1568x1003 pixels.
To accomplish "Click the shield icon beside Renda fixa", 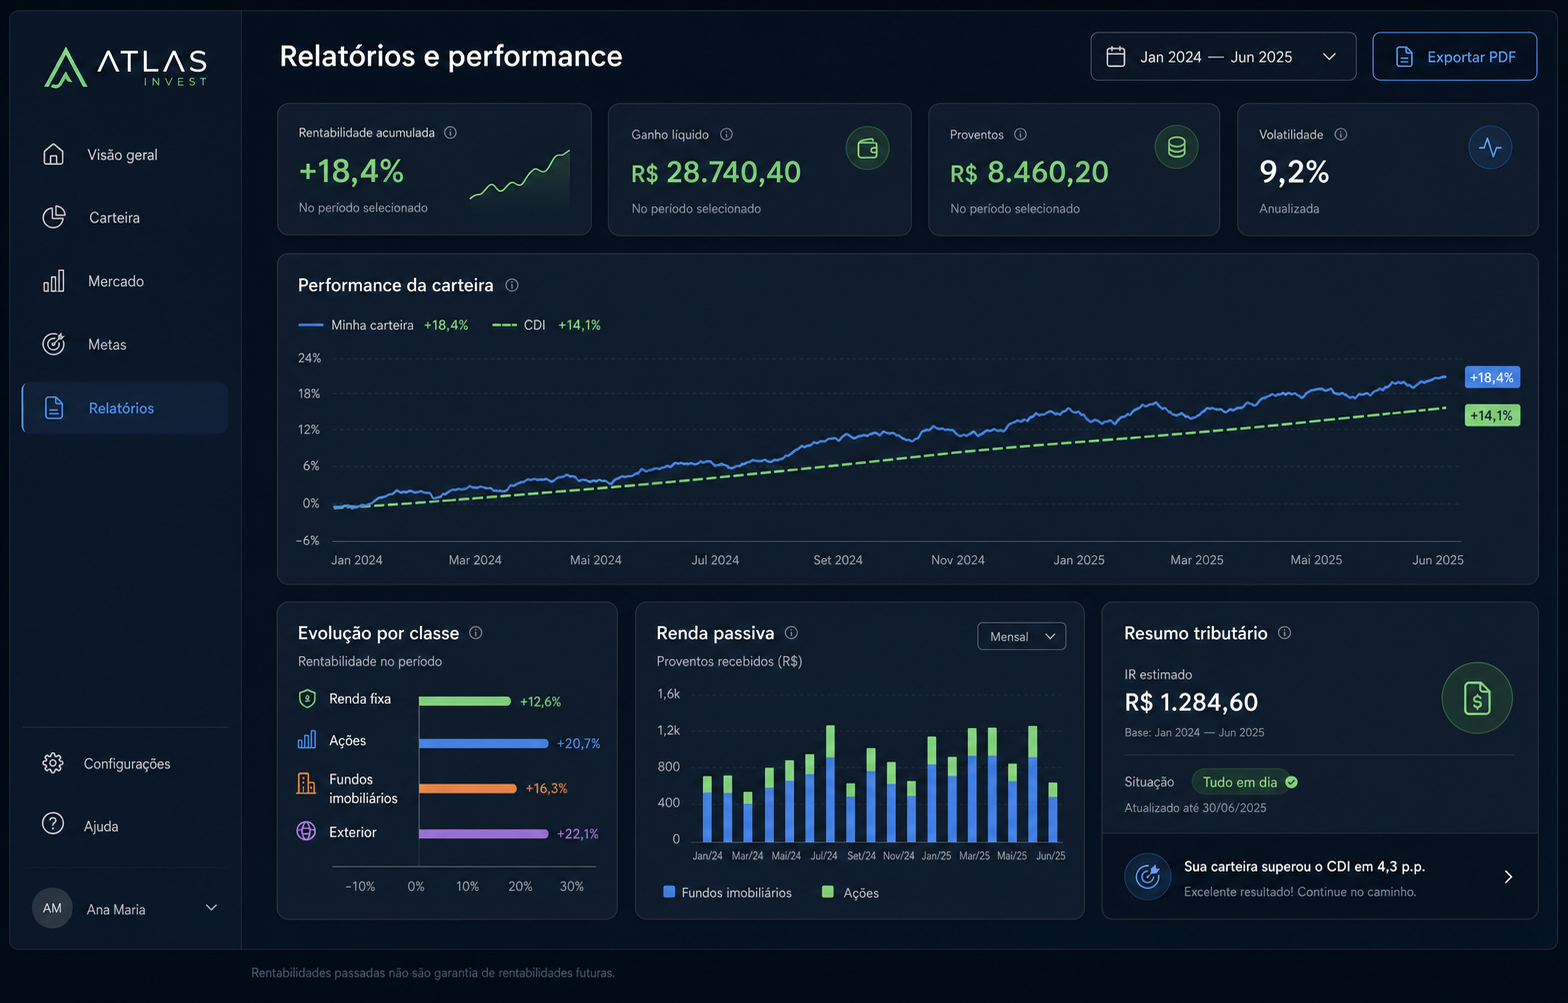I will click(307, 698).
